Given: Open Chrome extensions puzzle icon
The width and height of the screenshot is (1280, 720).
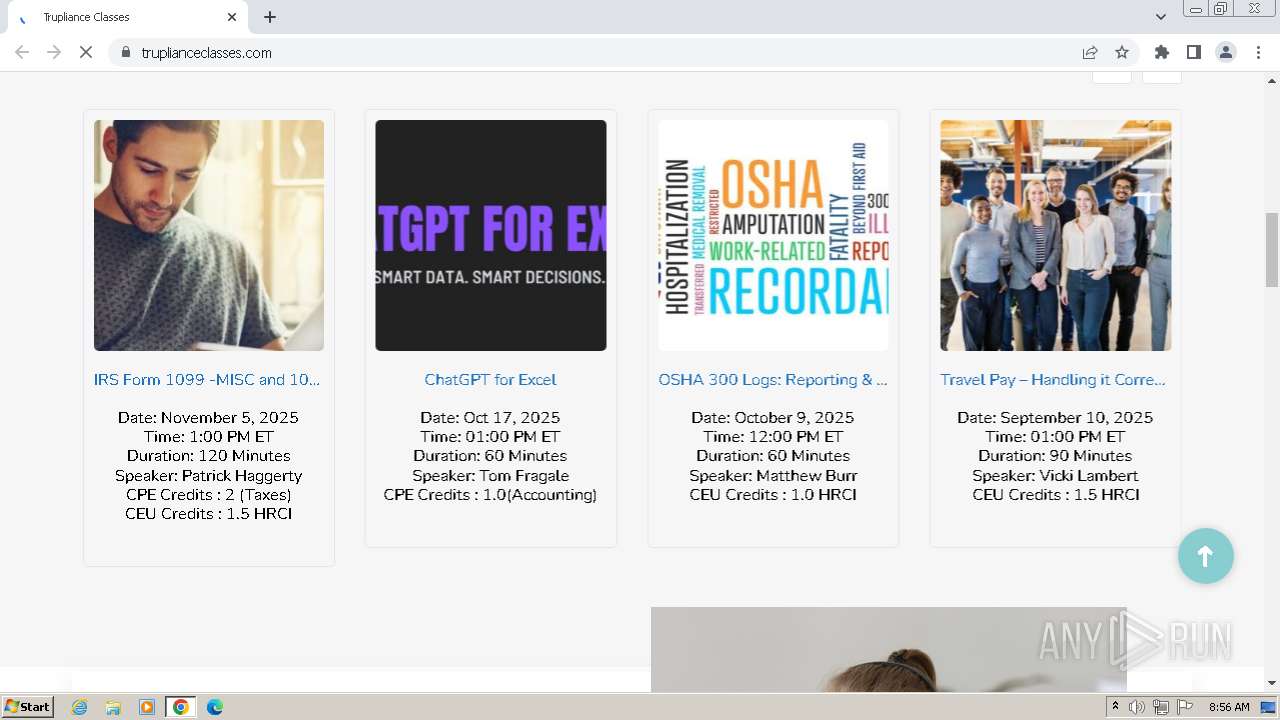Looking at the screenshot, I should coord(1162,52).
